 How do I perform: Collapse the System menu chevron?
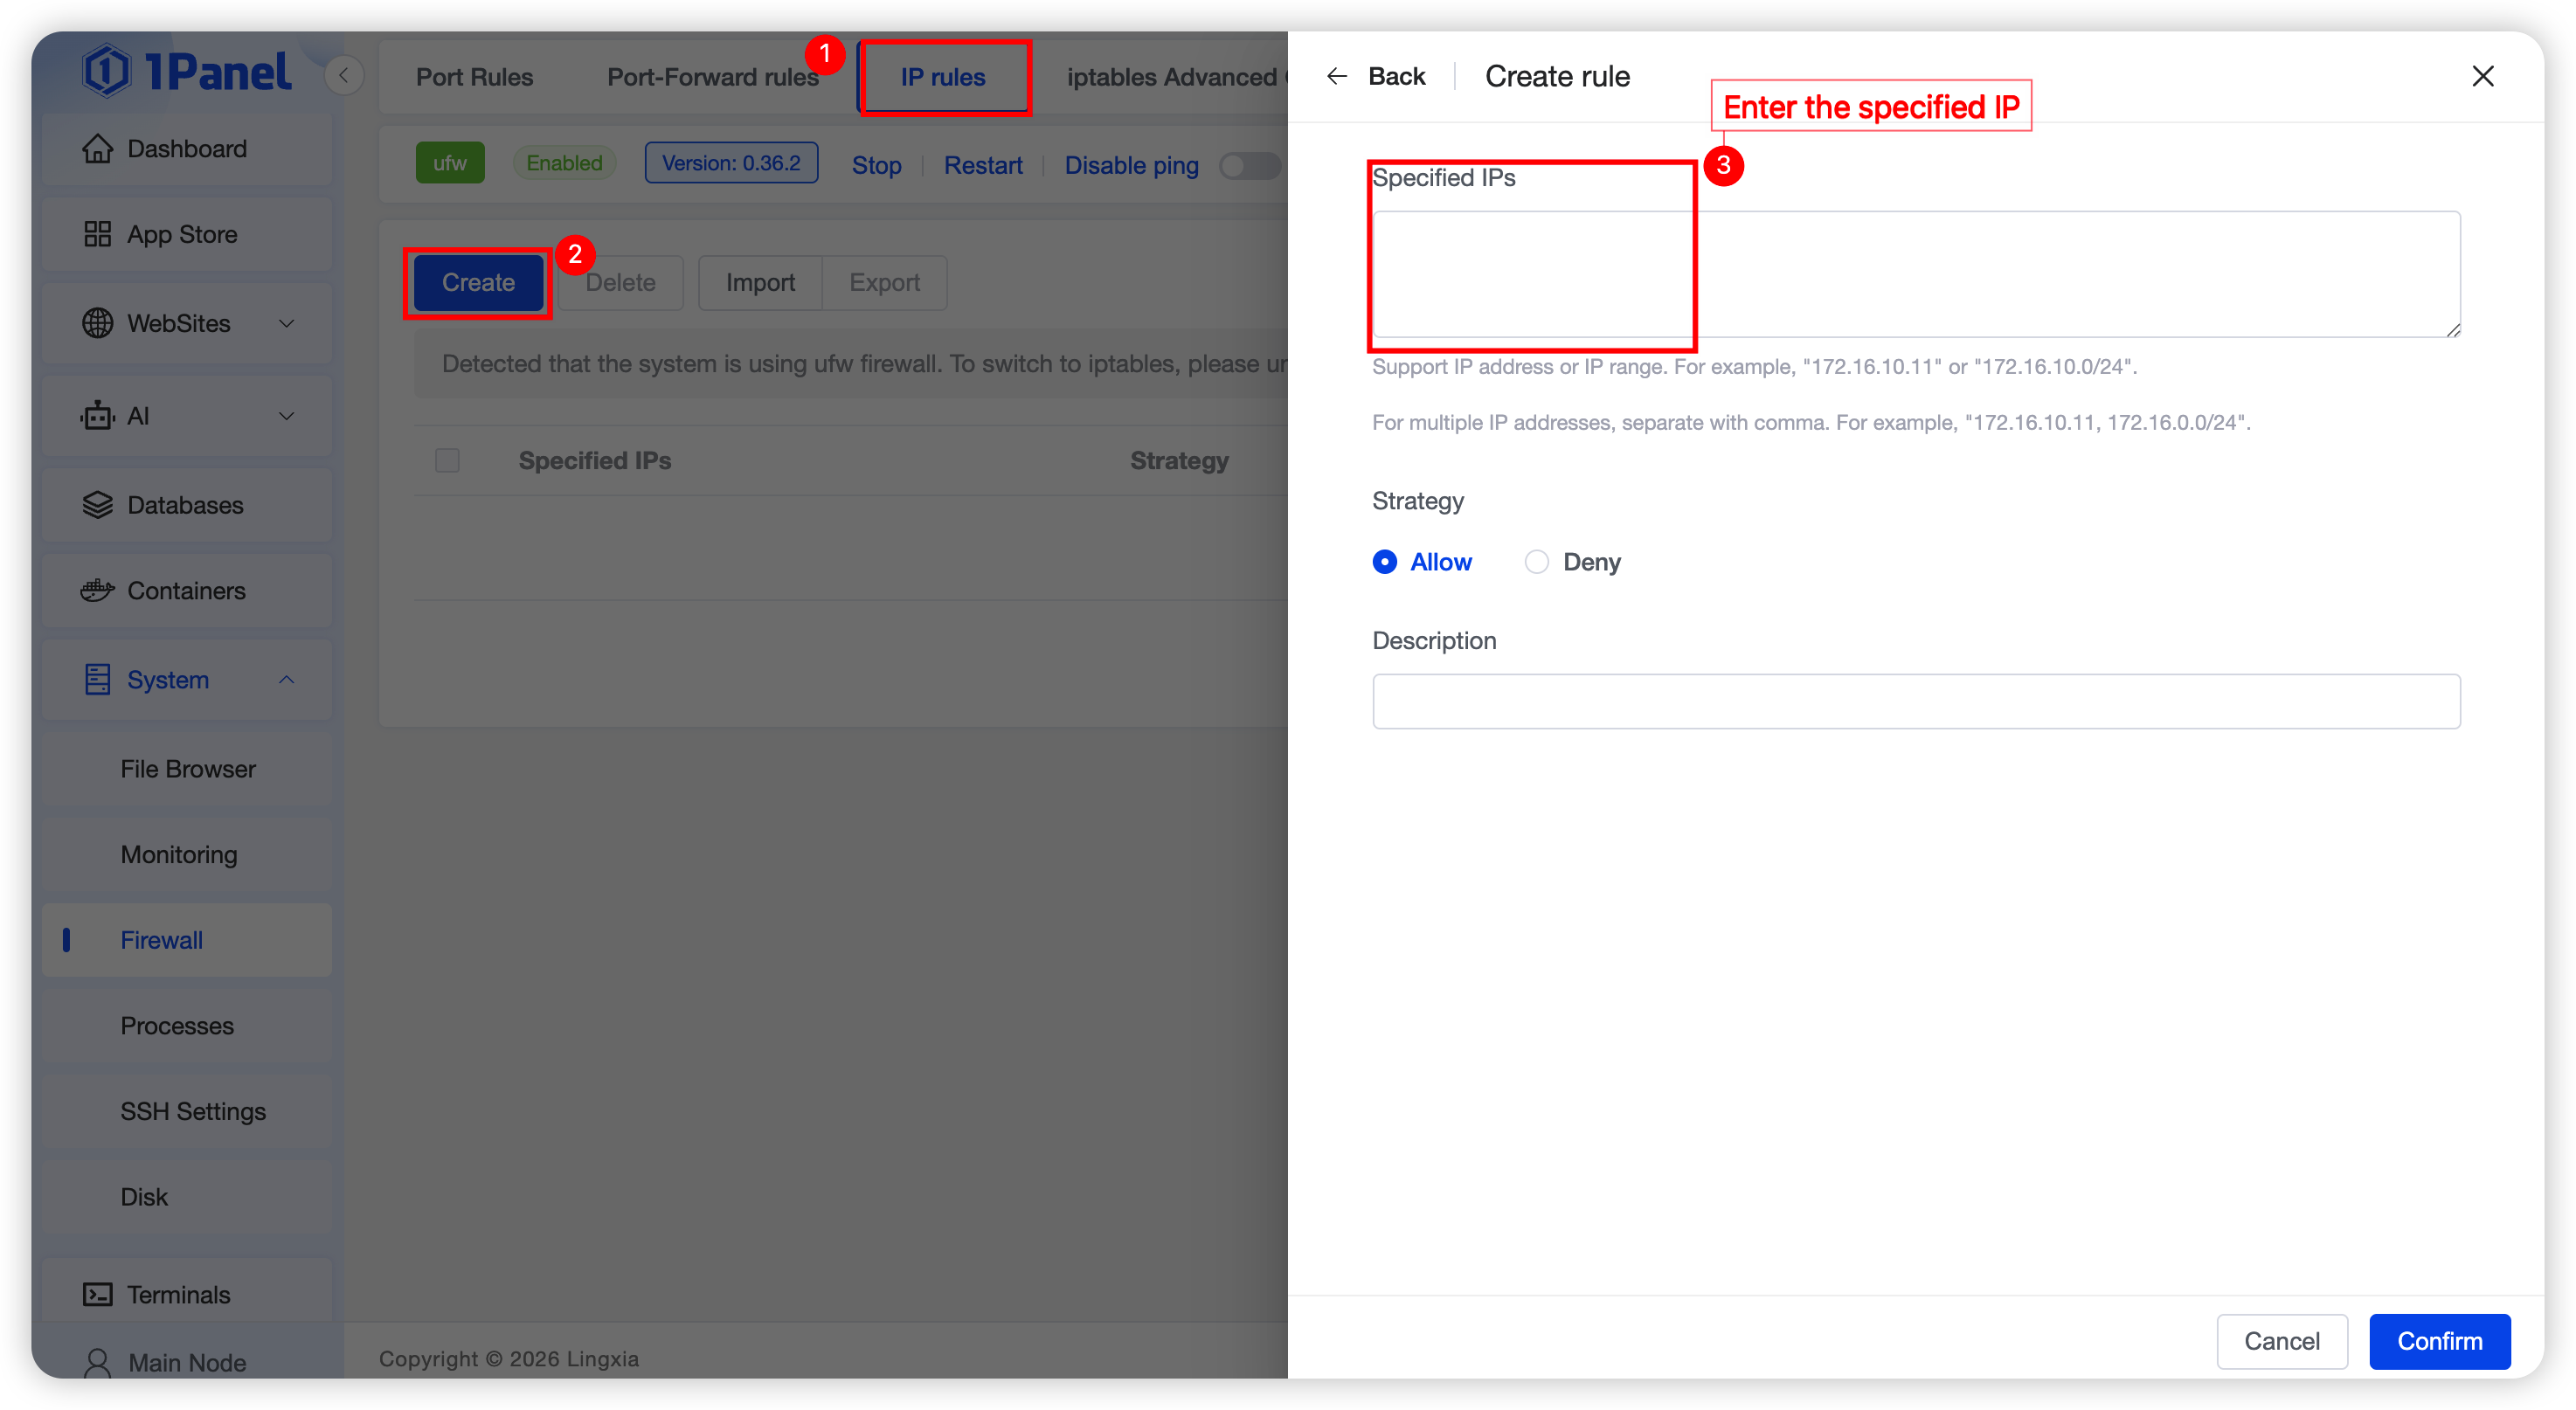click(286, 680)
